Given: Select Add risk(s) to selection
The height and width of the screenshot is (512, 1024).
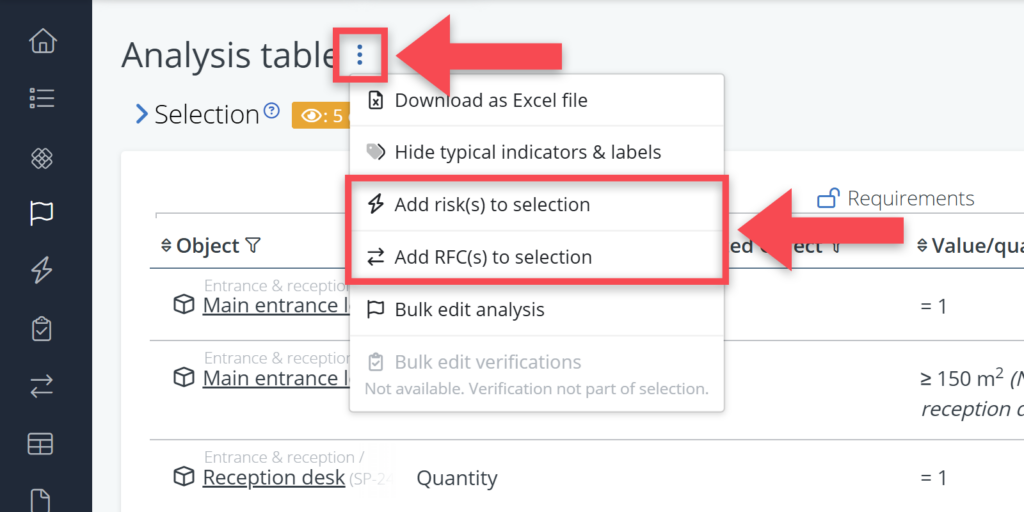Looking at the screenshot, I should click(x=492, y=205).
